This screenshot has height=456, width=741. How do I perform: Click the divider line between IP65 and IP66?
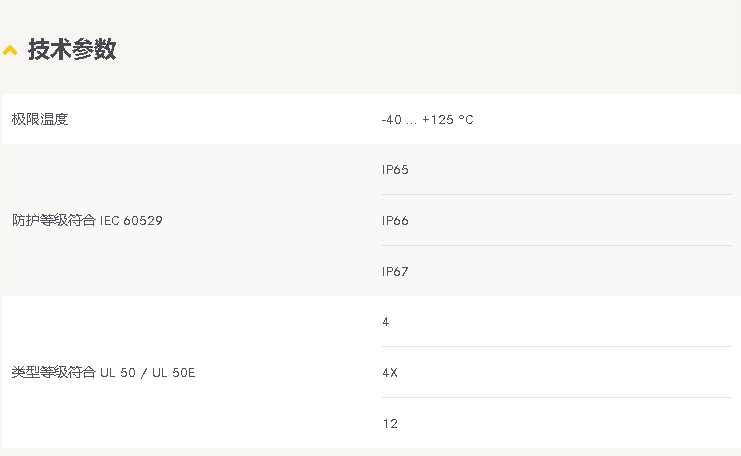coord(556,195)
